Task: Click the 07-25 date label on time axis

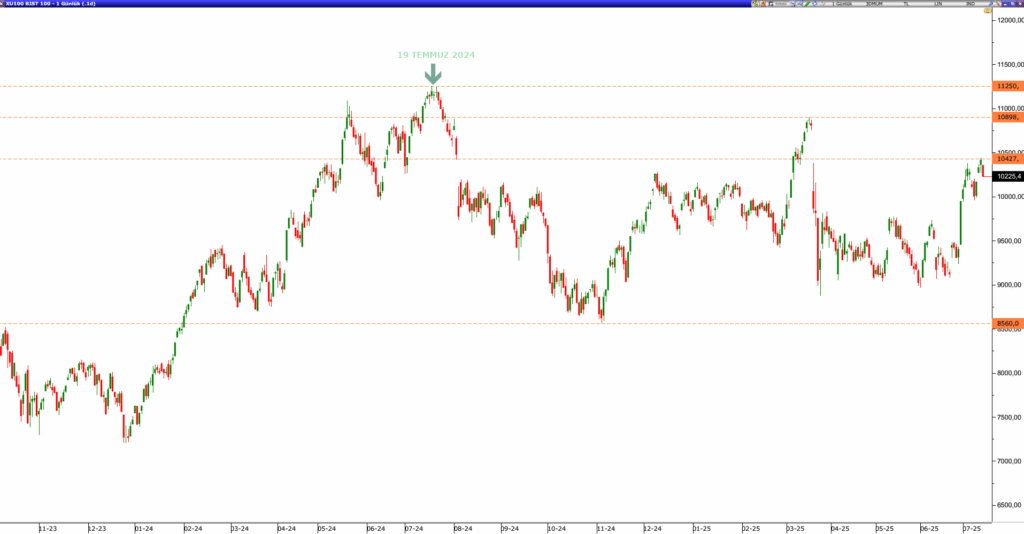Action: coord(972,529)
